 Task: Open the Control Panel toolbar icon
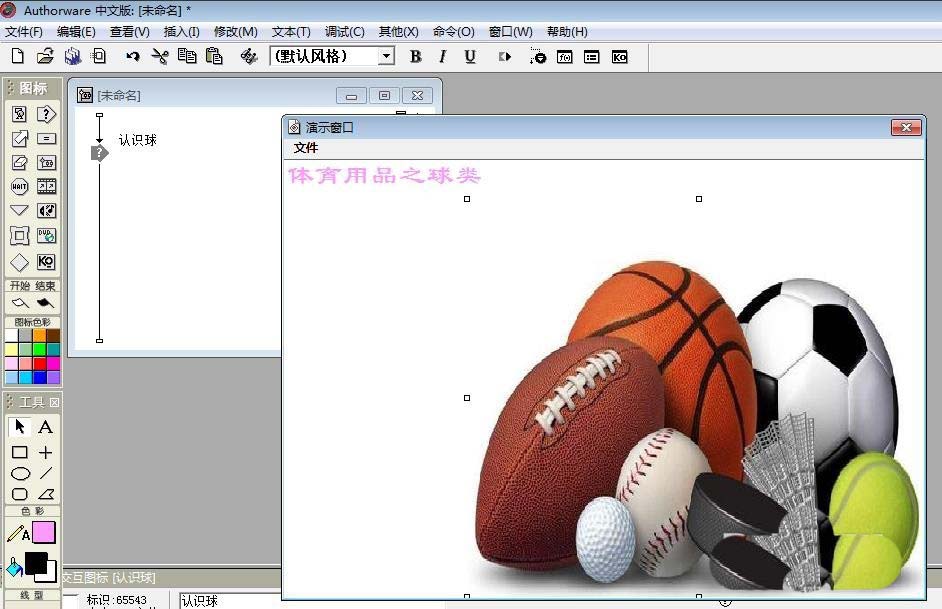tap(537, 56)
